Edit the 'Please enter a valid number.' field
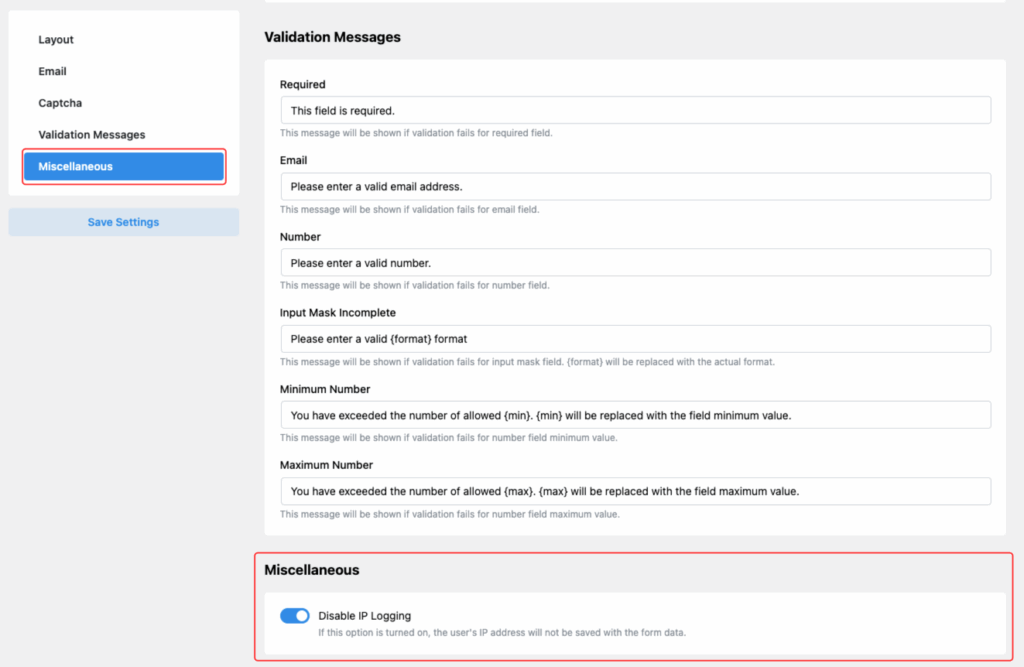The width and height of the screenshot is (1024, 667). tap(635, 262)
